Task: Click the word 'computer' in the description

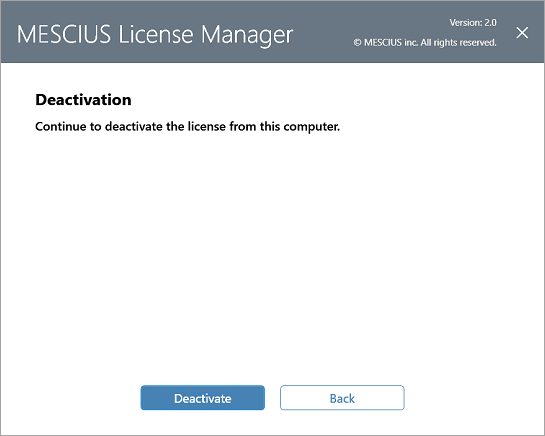Action: click(x=311, y=127)
